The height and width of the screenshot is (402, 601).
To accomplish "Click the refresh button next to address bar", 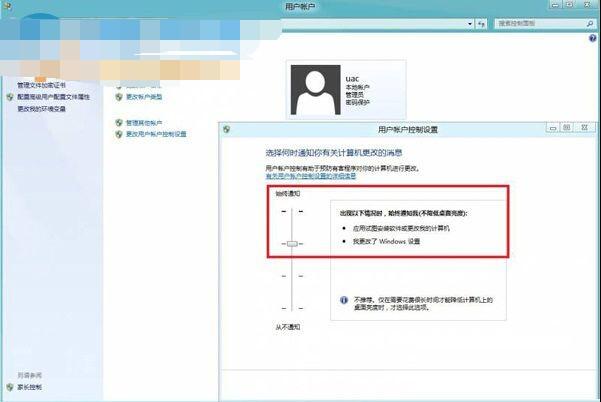I will (482, 22).
